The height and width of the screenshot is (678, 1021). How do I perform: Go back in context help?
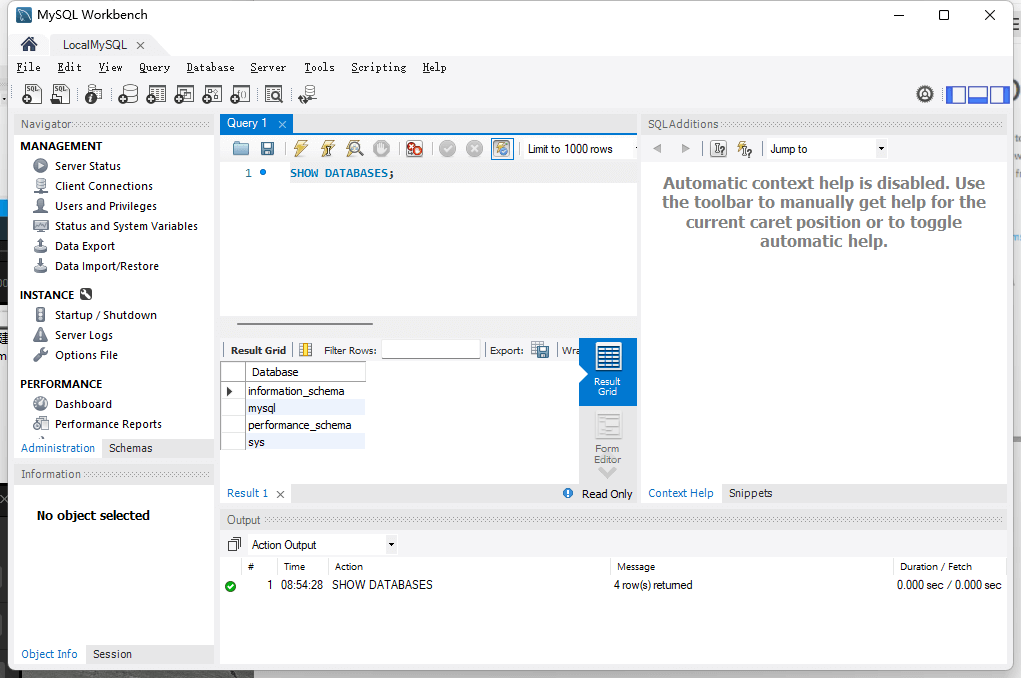pos(657,148)
